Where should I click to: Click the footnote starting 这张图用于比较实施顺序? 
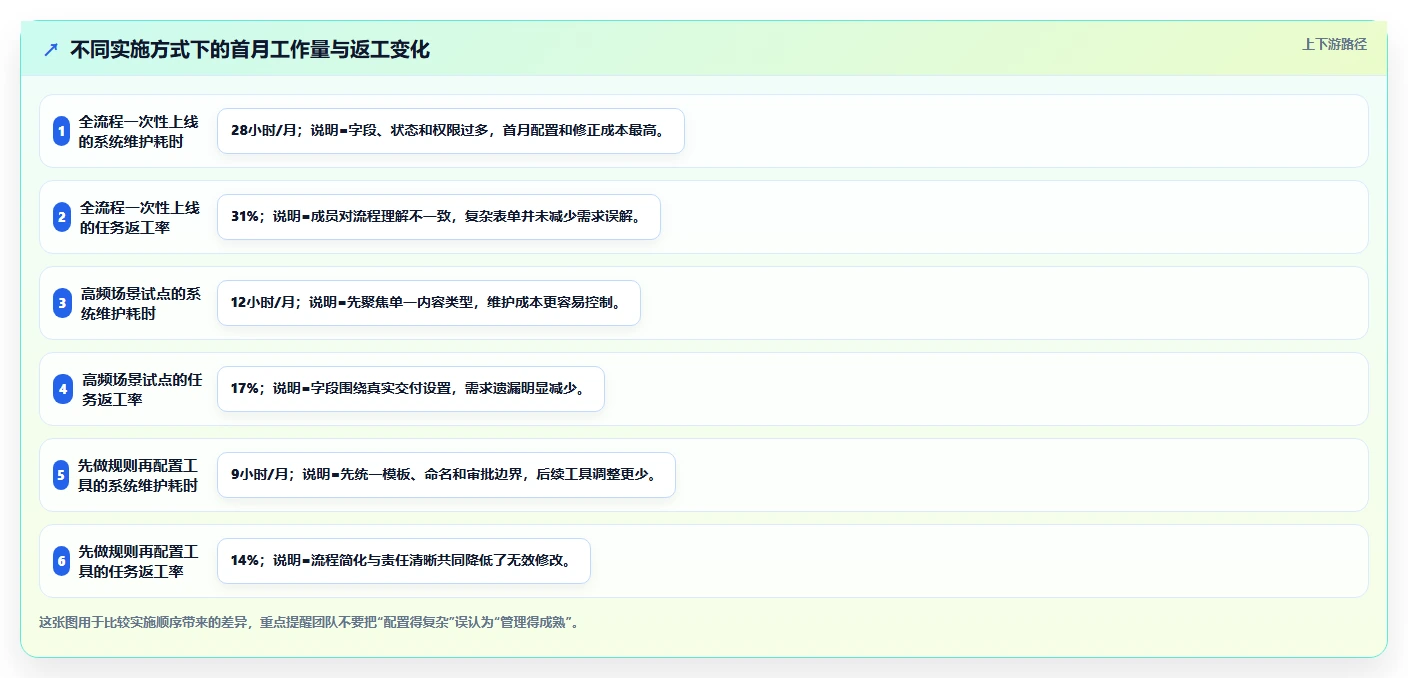[309, 622]
